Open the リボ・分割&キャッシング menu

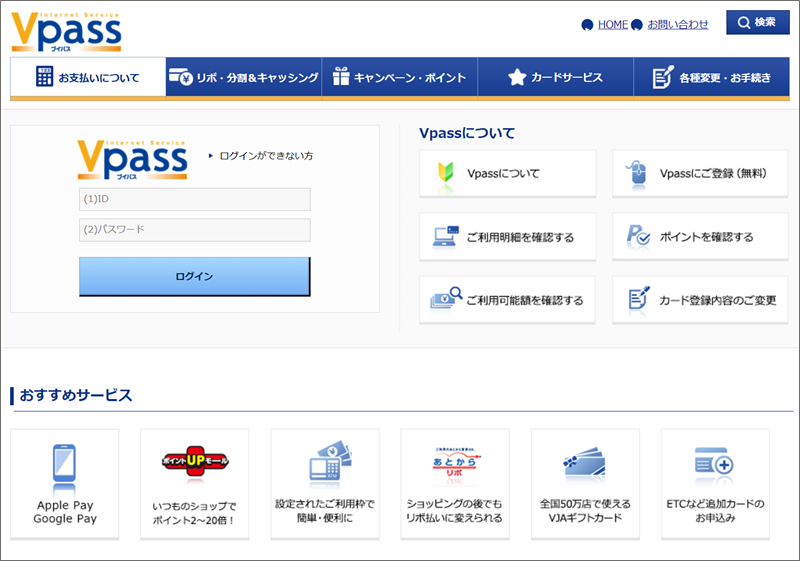click(244, 77)
